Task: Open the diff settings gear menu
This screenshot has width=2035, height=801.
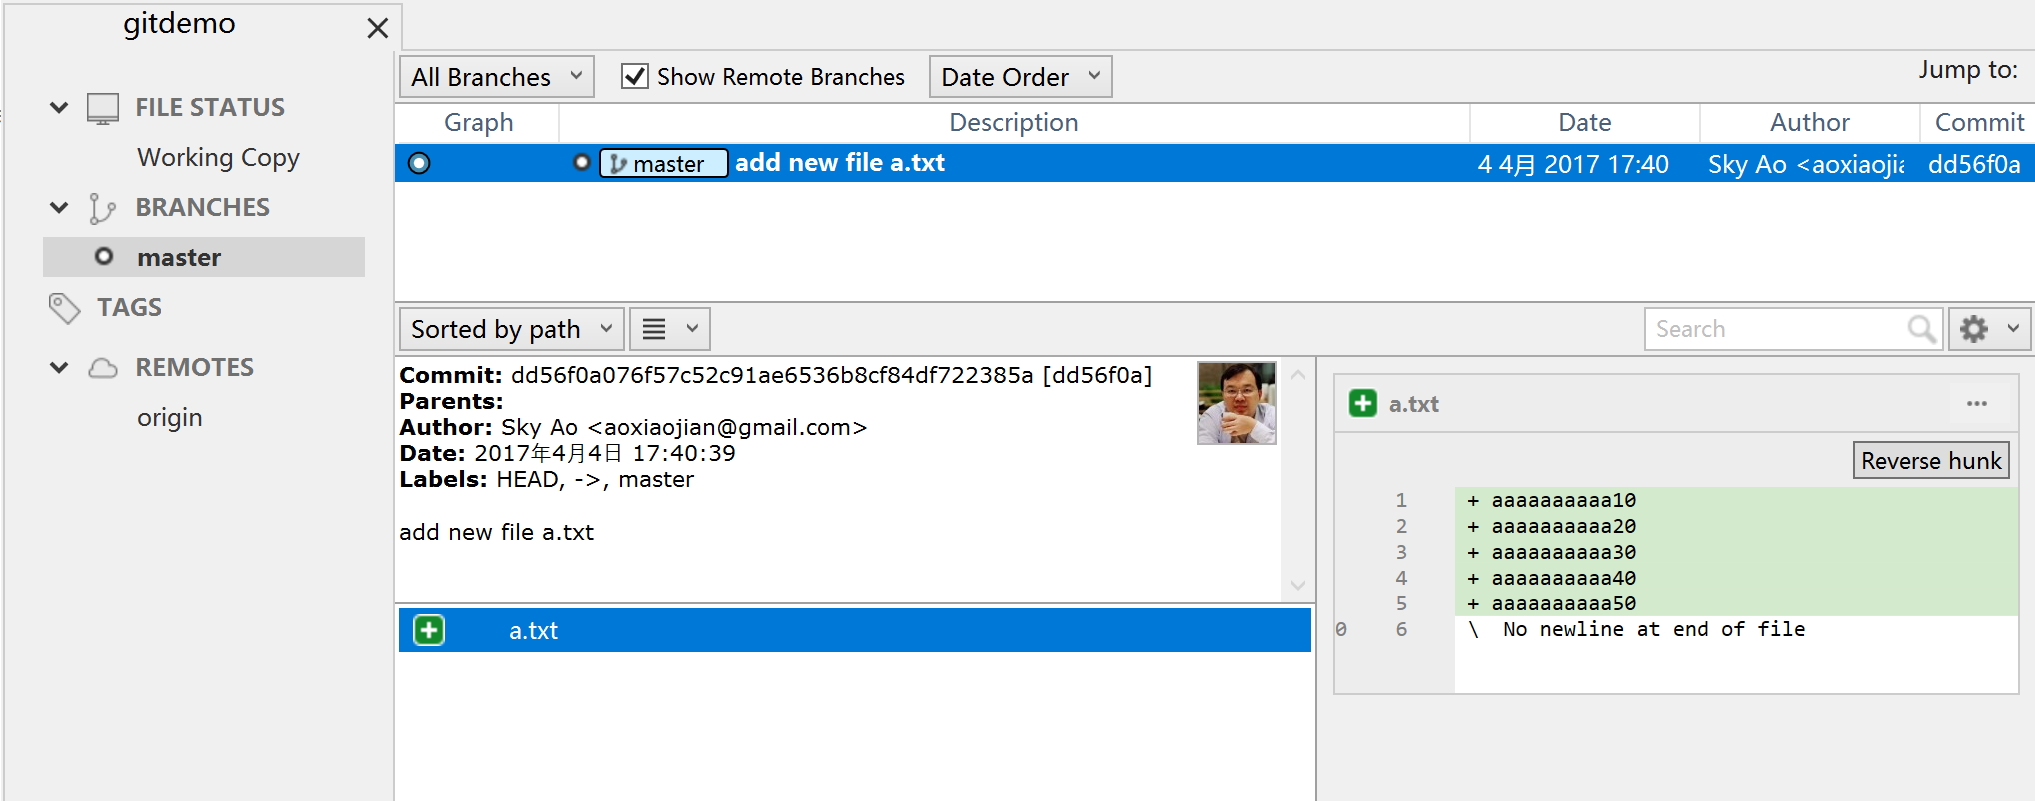Action: [x=1988, y=329]
